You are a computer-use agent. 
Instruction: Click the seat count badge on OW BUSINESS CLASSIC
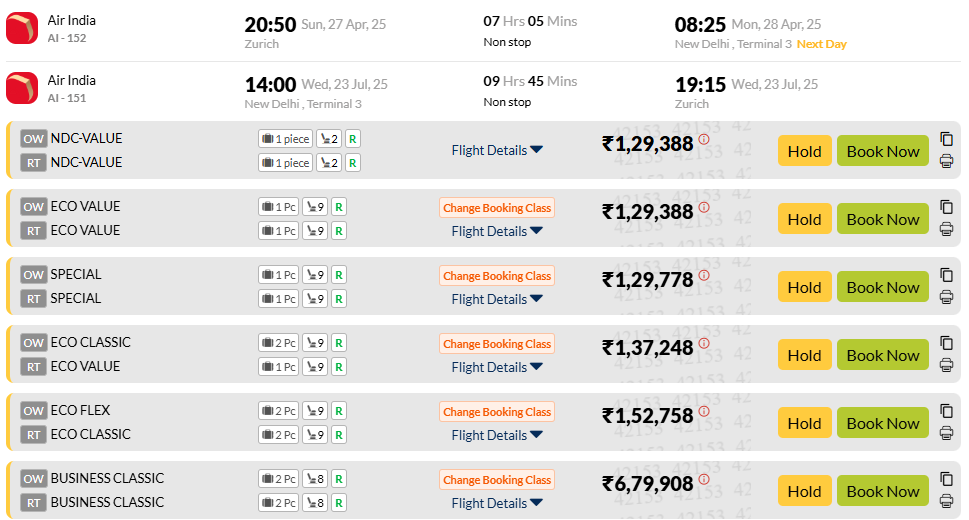pos(315,479)
